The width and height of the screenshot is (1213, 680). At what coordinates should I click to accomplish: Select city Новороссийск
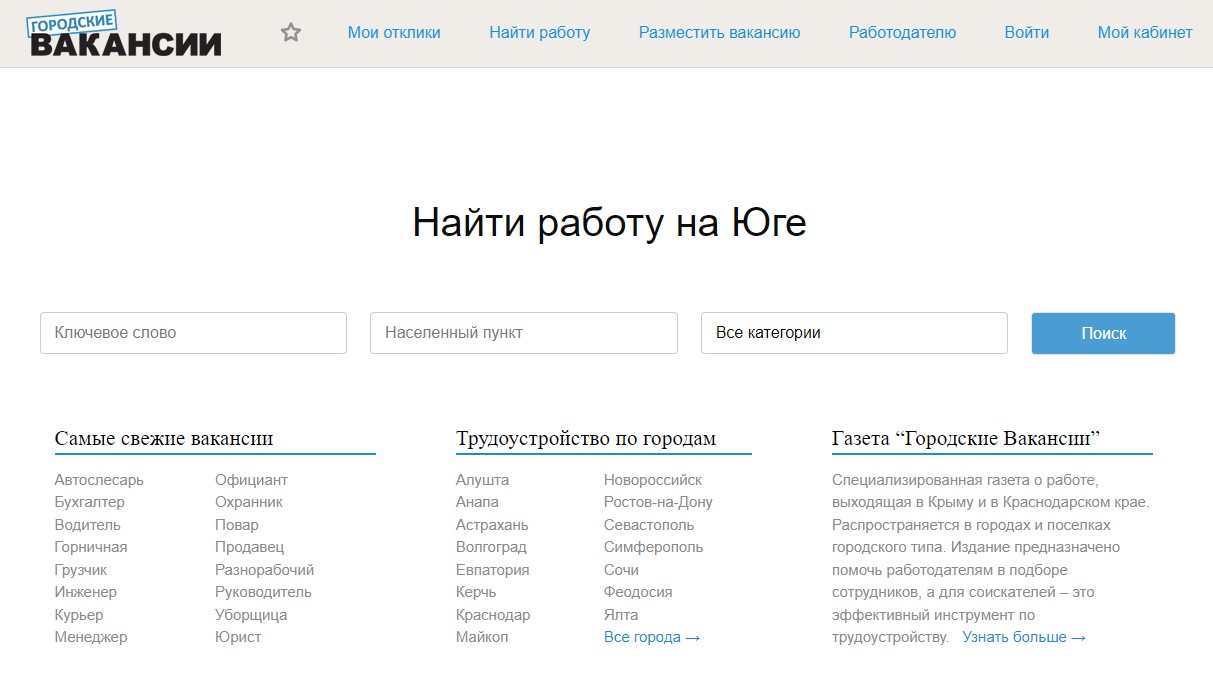pyautogui.click(x=653, y=480)
